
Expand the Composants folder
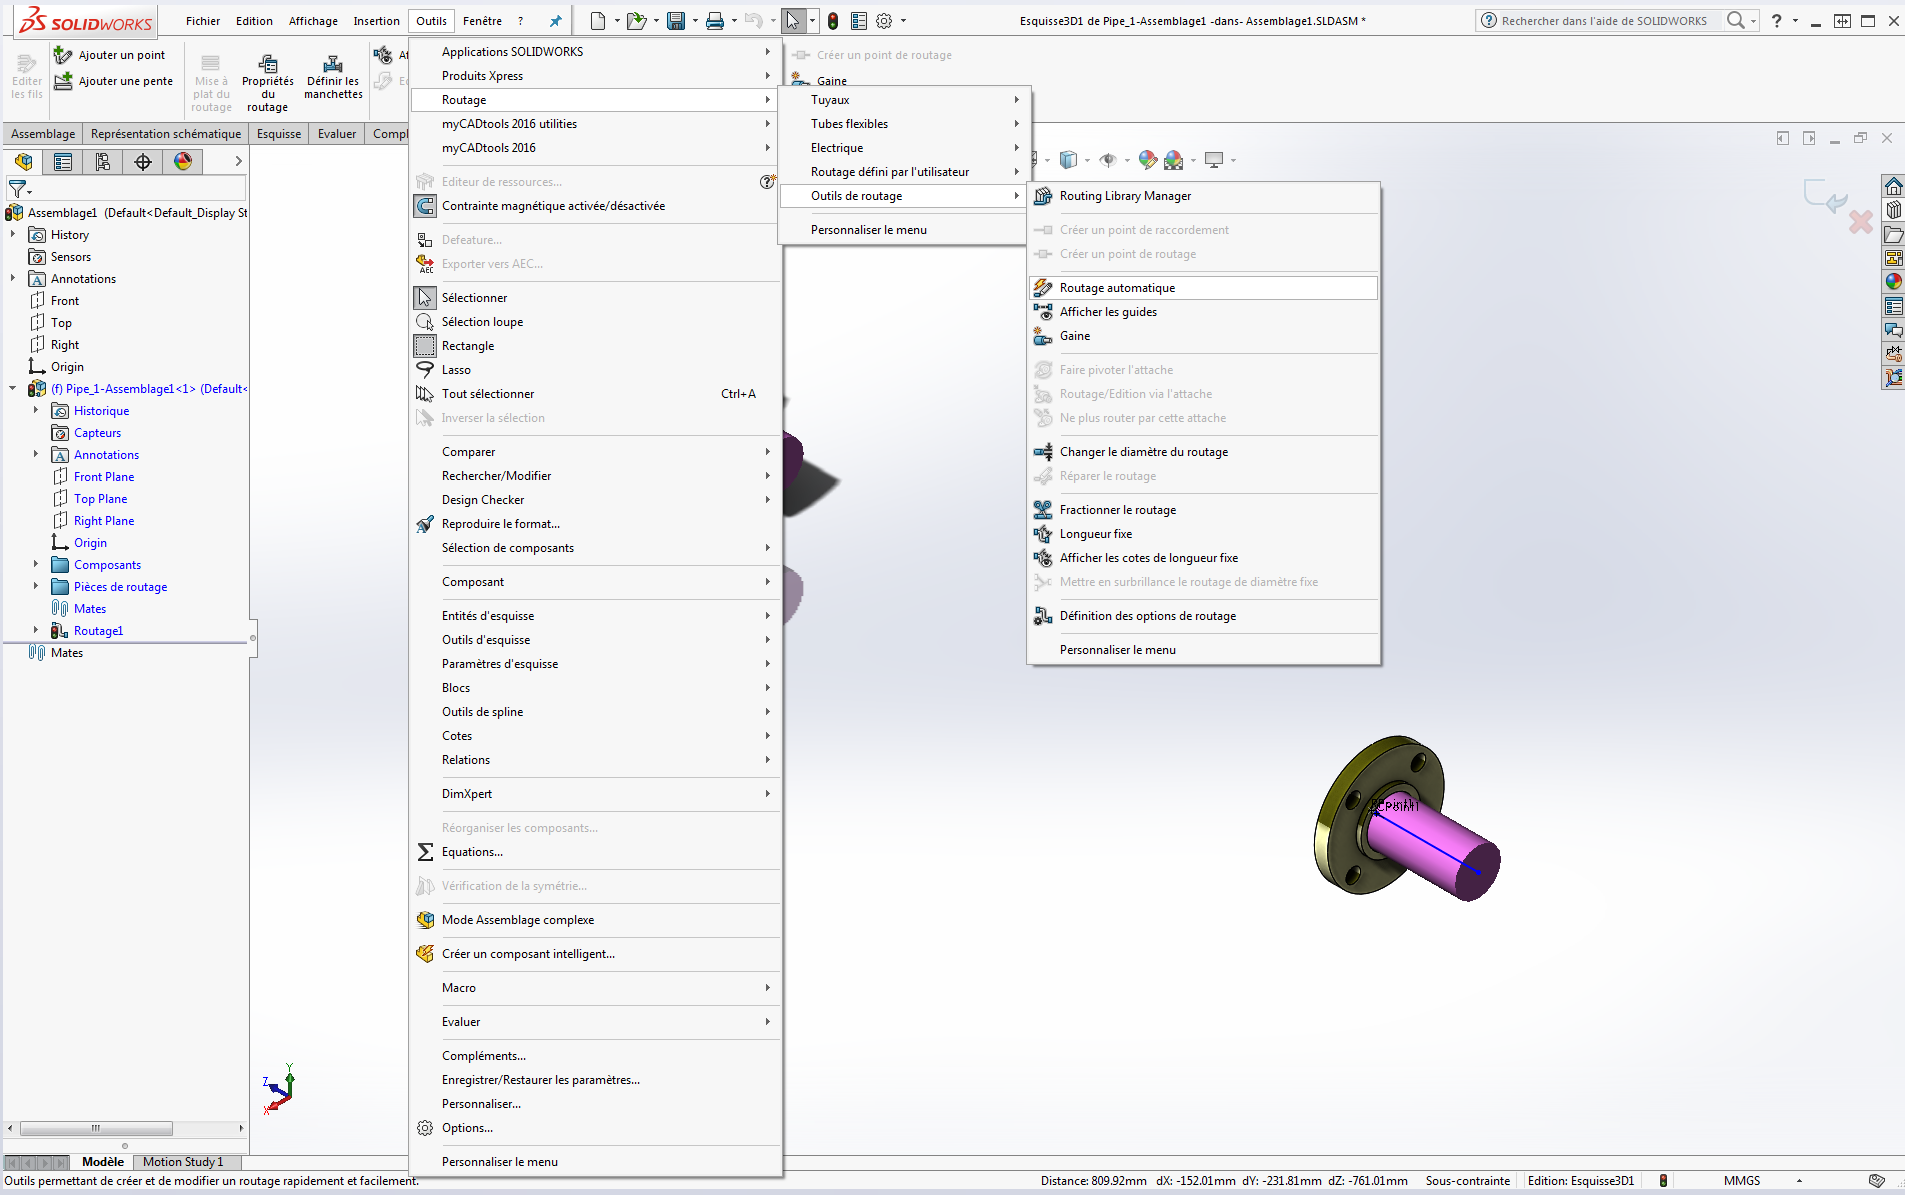click(36, 565)
